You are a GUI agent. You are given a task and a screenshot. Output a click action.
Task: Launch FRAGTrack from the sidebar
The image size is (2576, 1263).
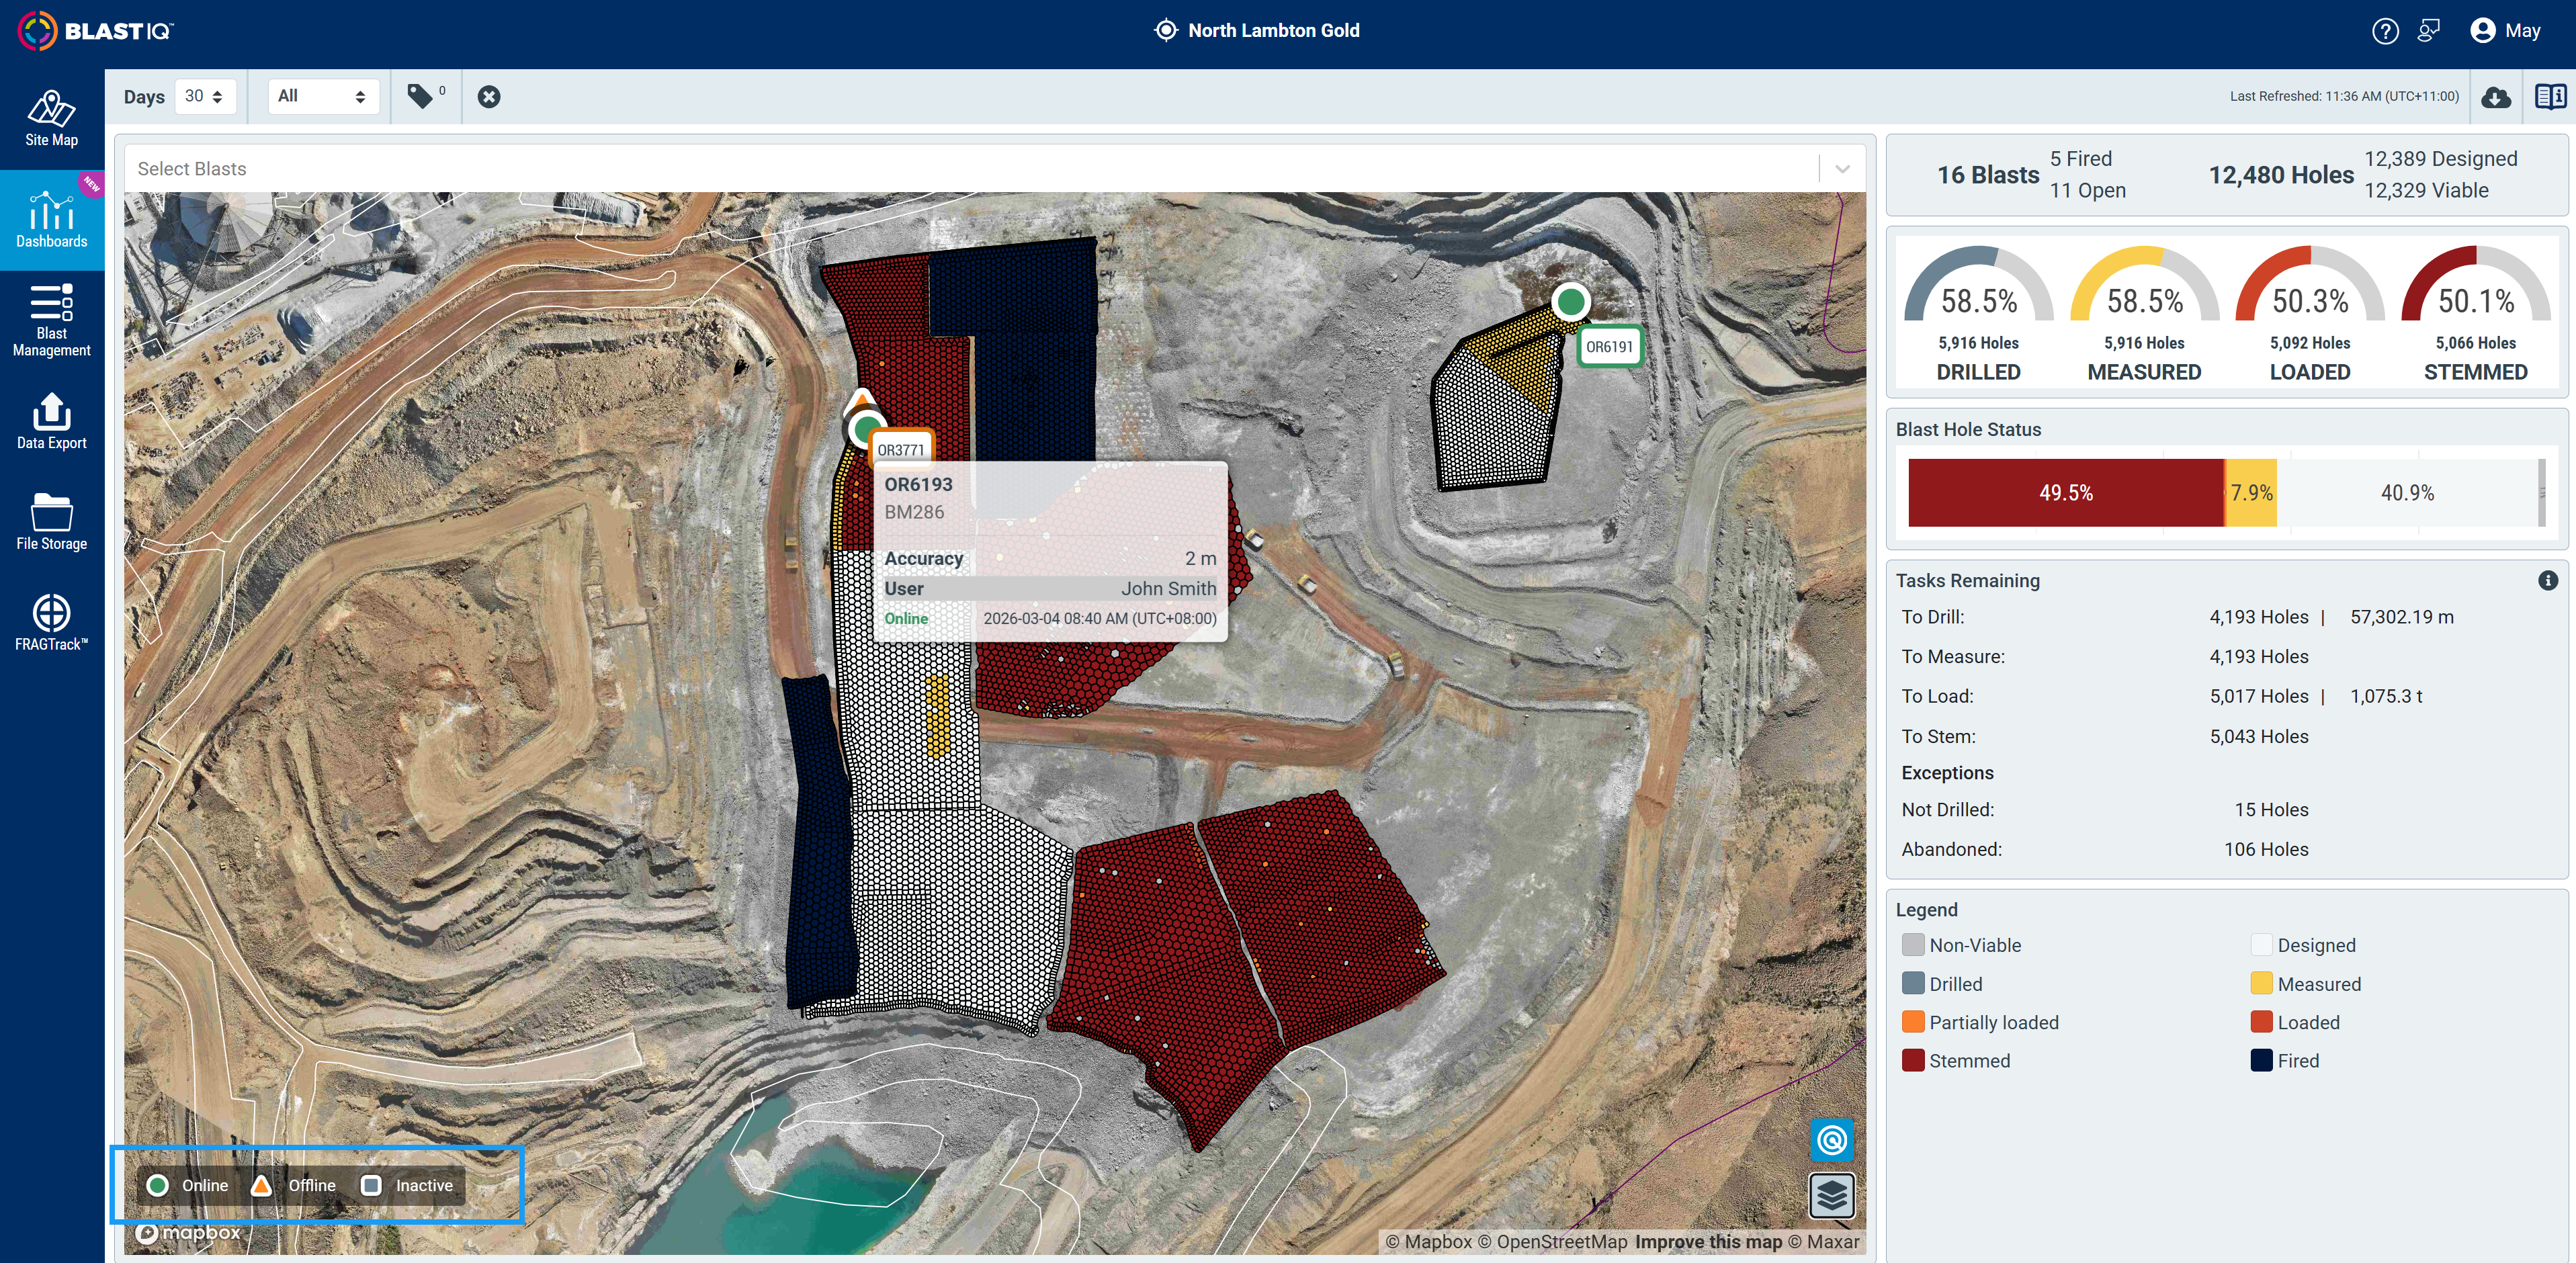click(52, 622)
